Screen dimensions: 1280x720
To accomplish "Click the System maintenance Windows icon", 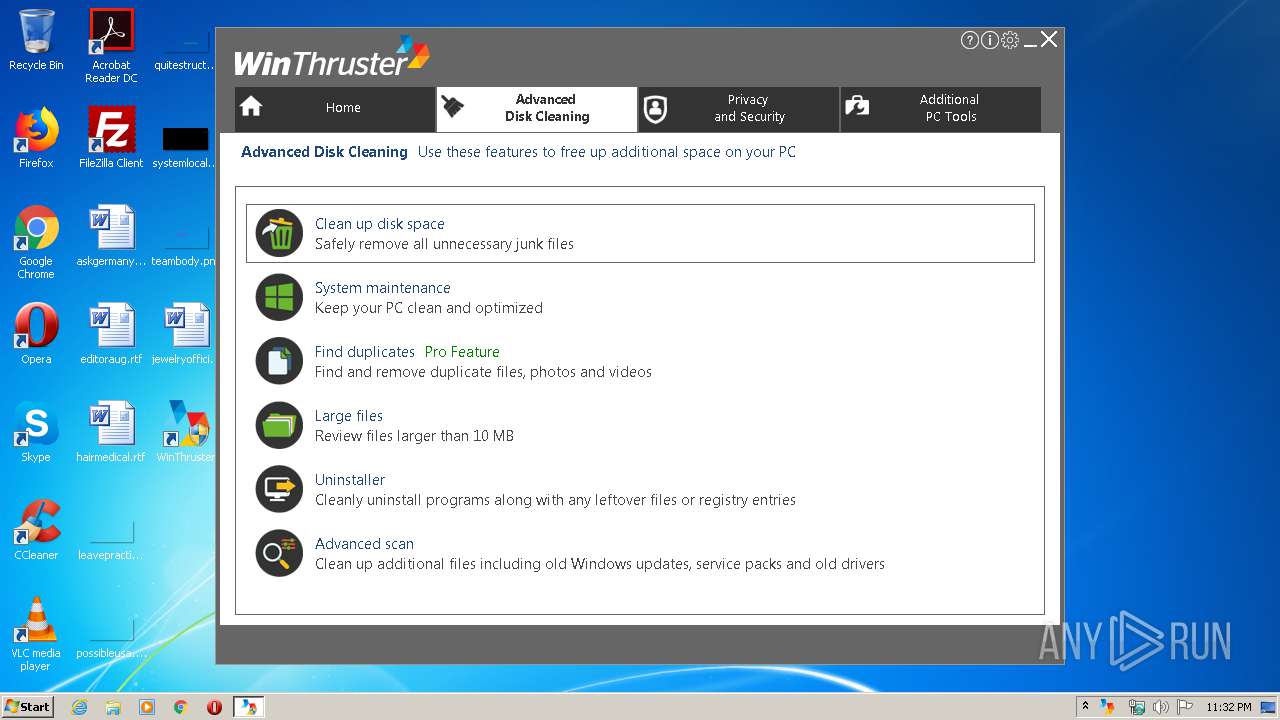I will tap(279, 298).
